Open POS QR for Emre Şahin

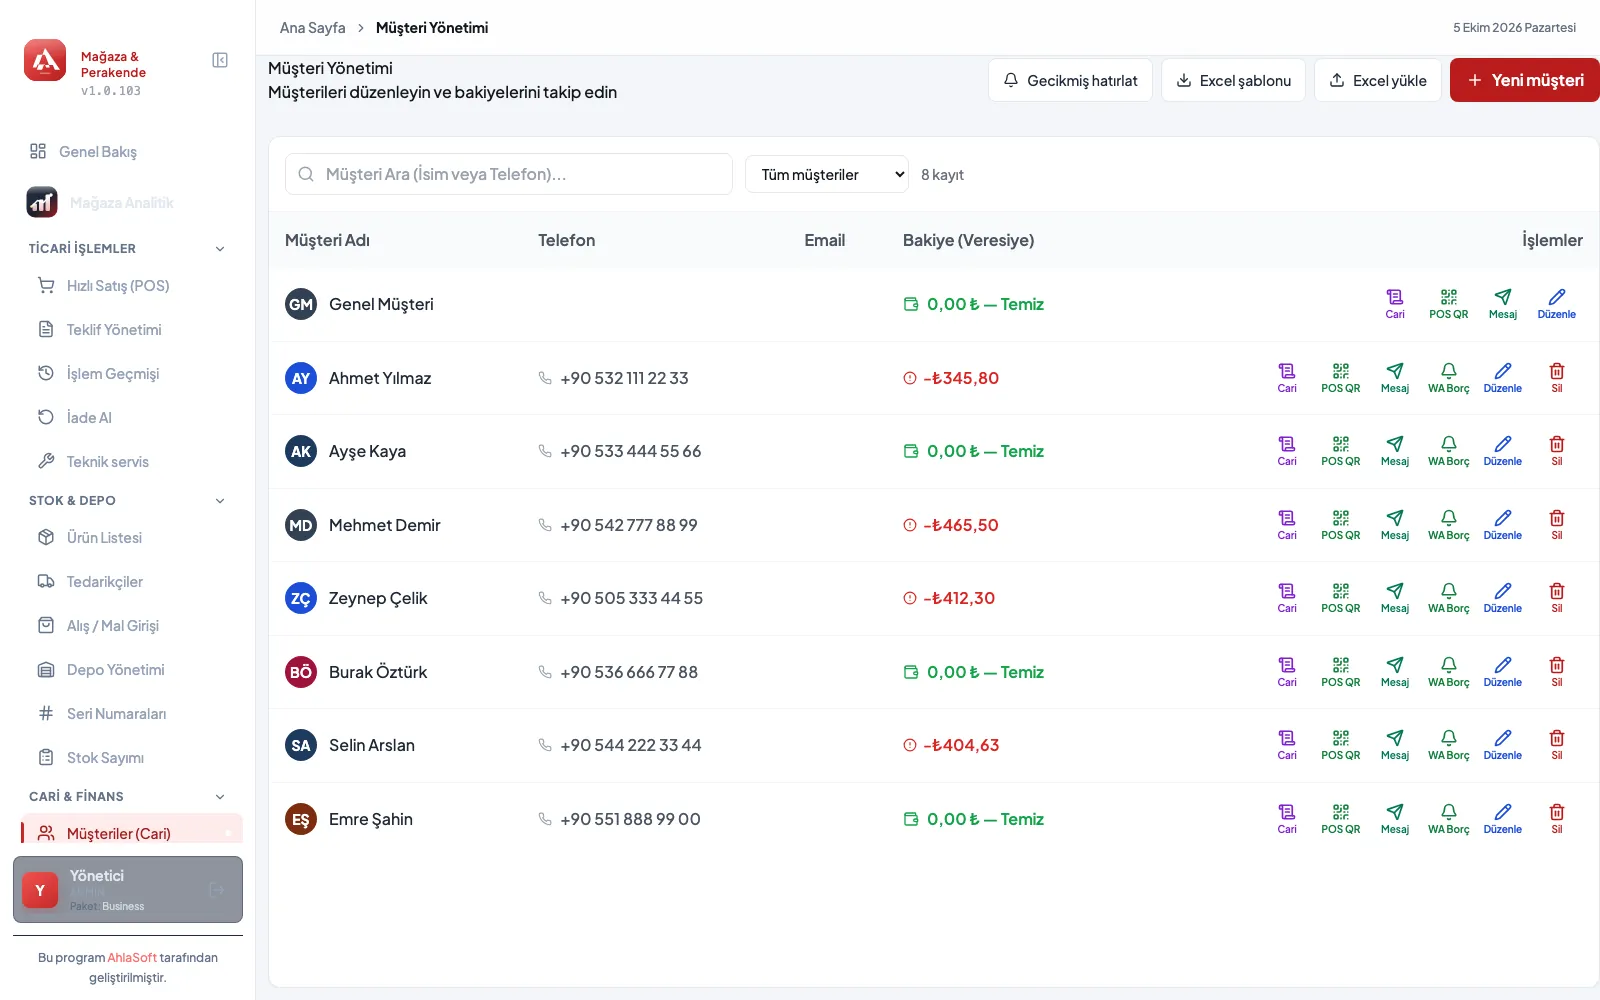point(1341,819)
